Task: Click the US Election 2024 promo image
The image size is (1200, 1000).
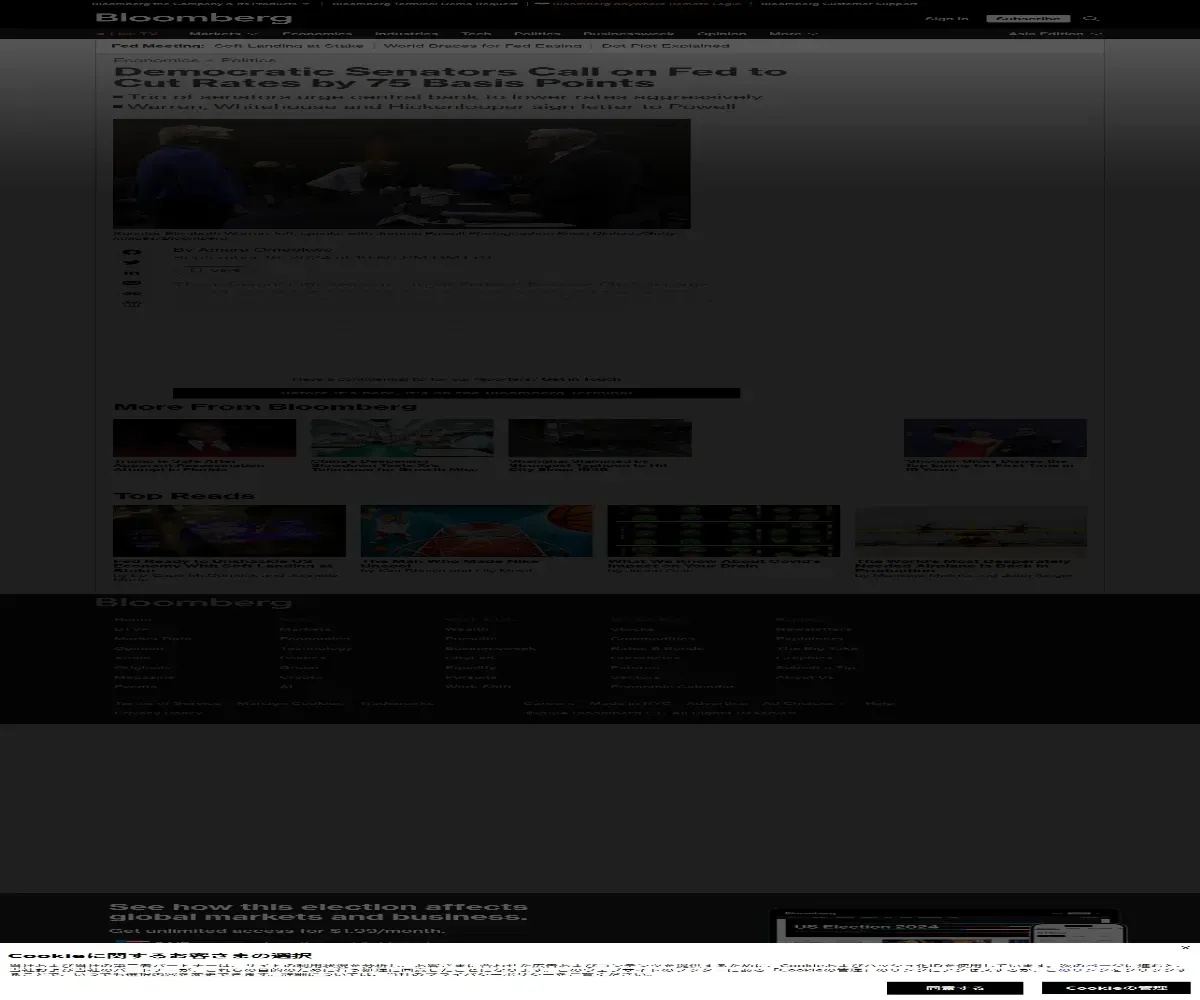Action: point(949,926)
